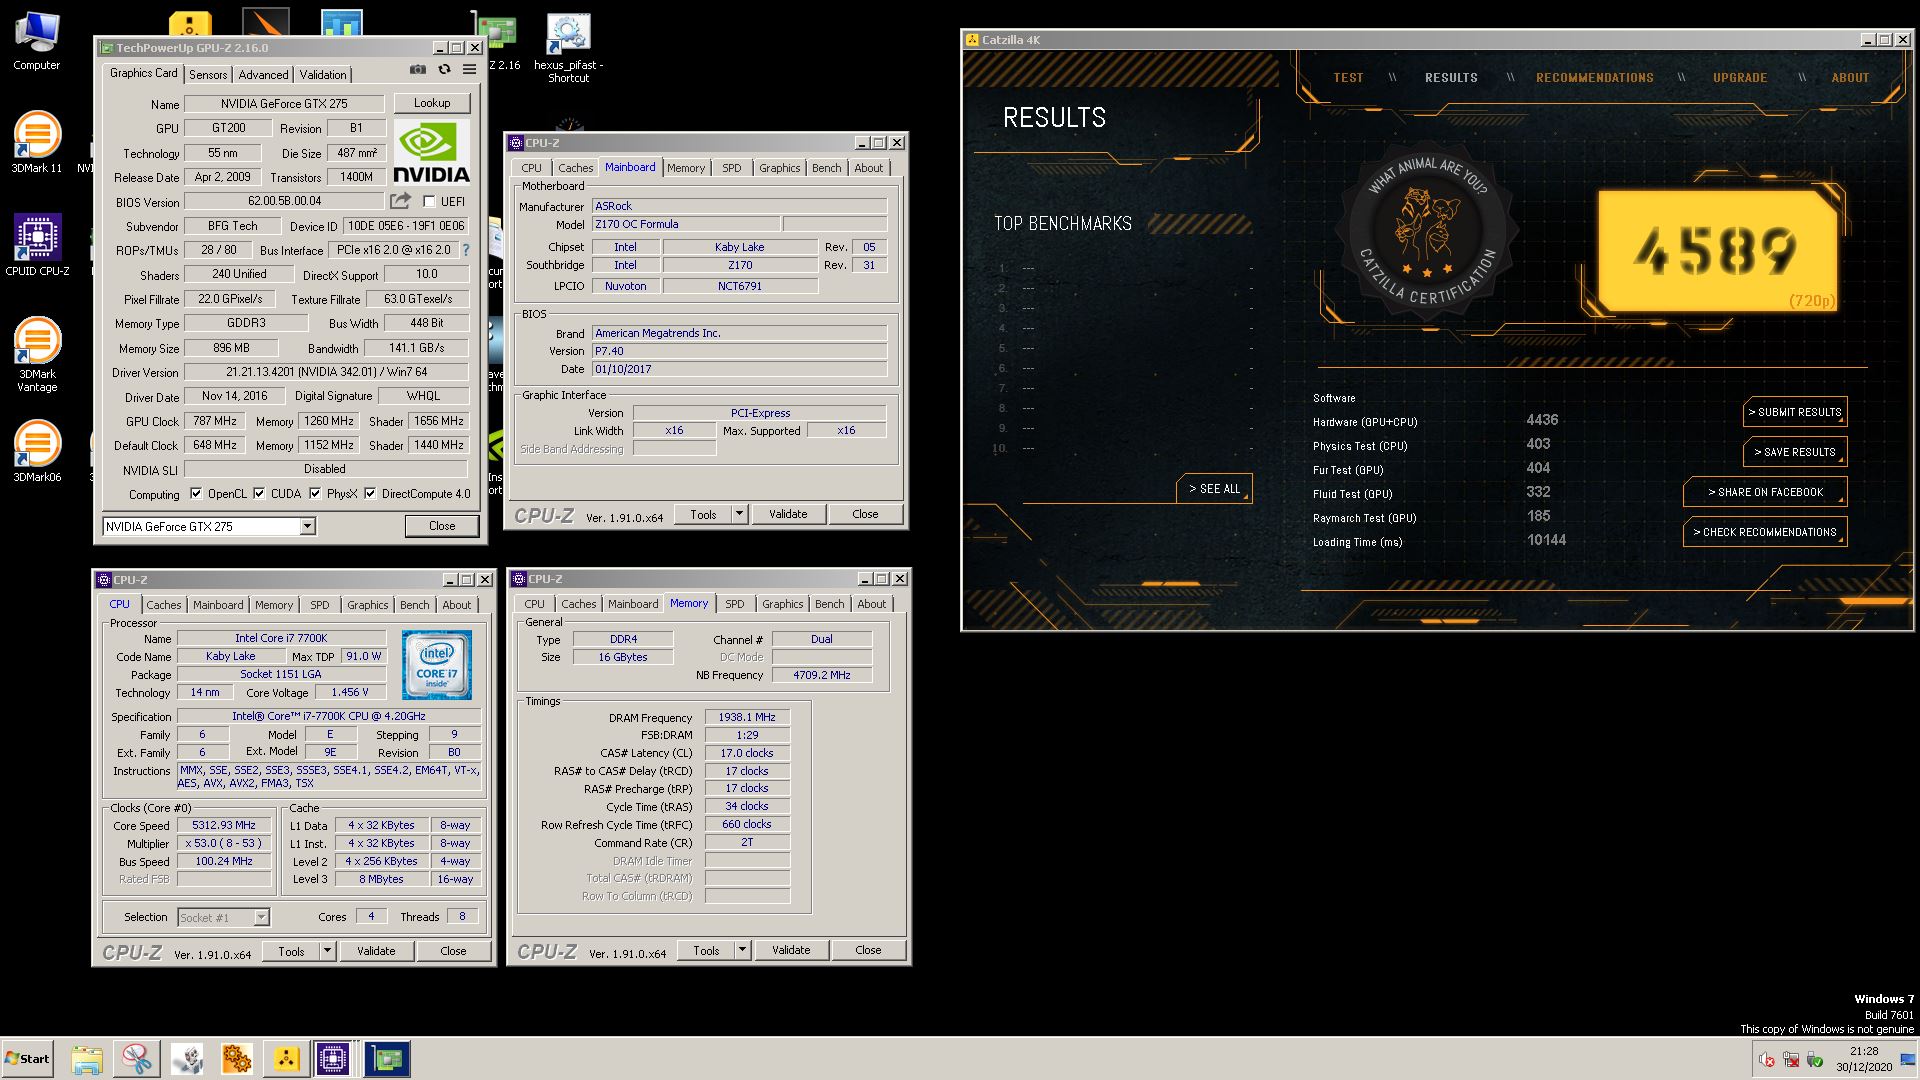Toggle the DirectCompute 4.0 checkbox
The image size is (1920, 1080).
point(370,494)
